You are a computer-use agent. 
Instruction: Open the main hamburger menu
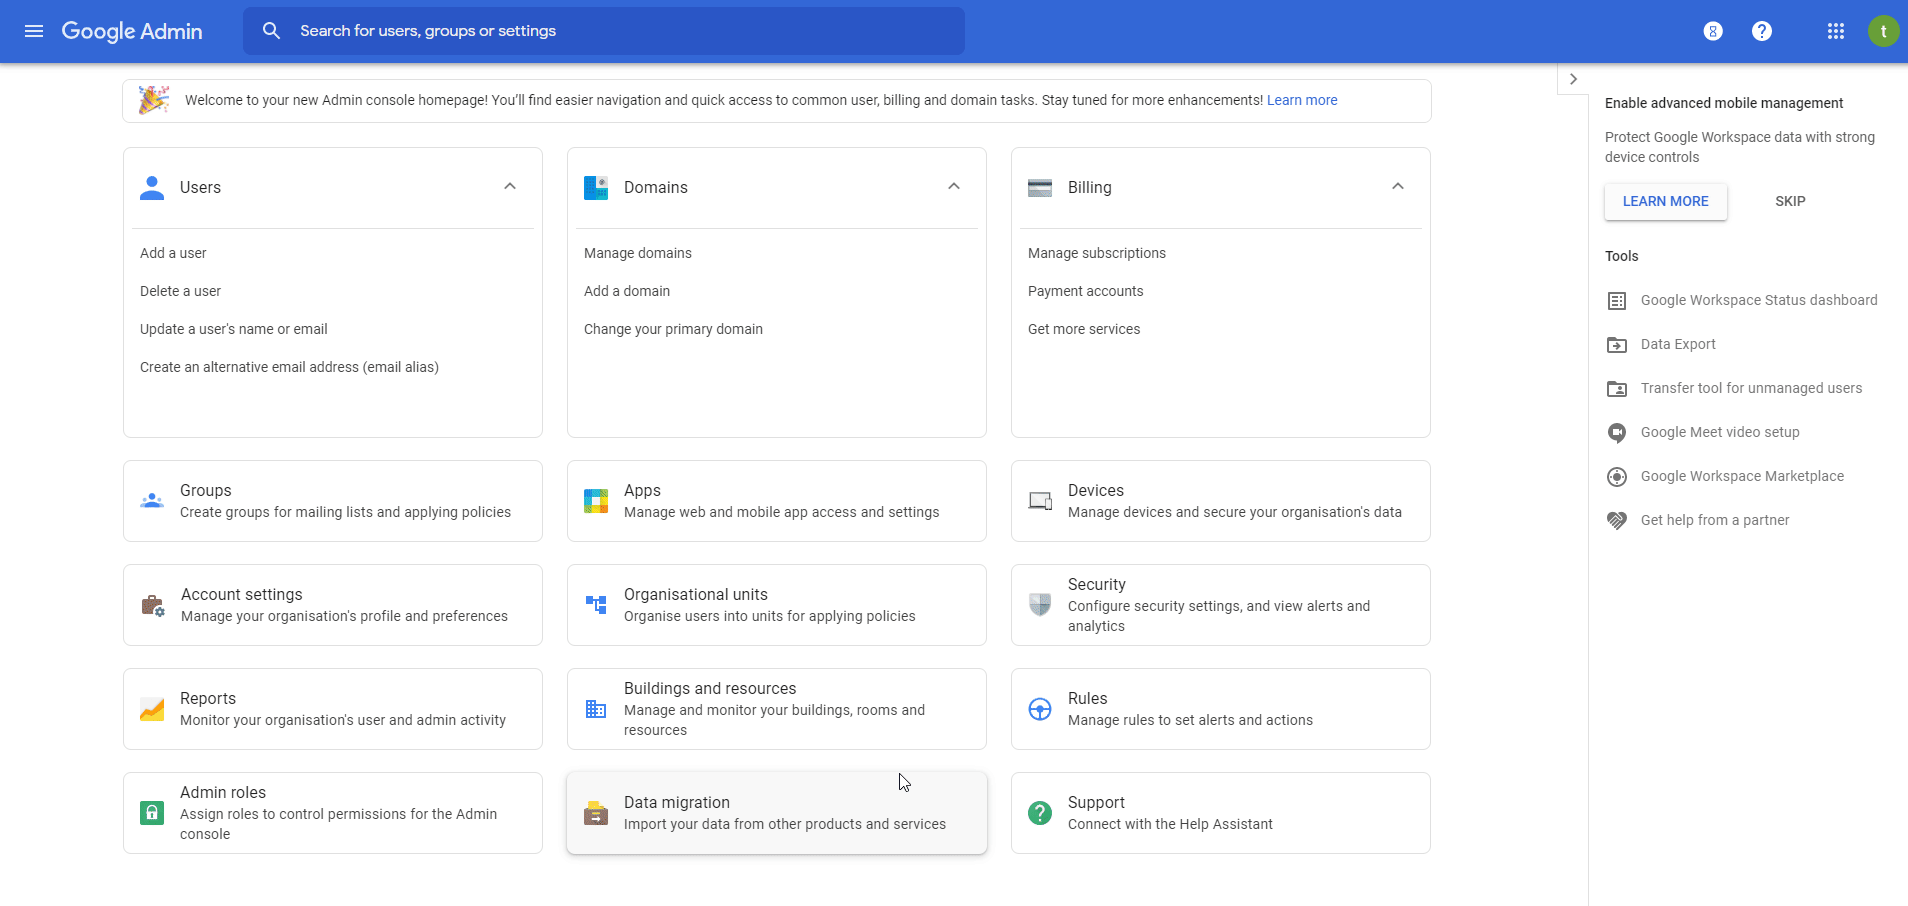(x=34, y=31)
